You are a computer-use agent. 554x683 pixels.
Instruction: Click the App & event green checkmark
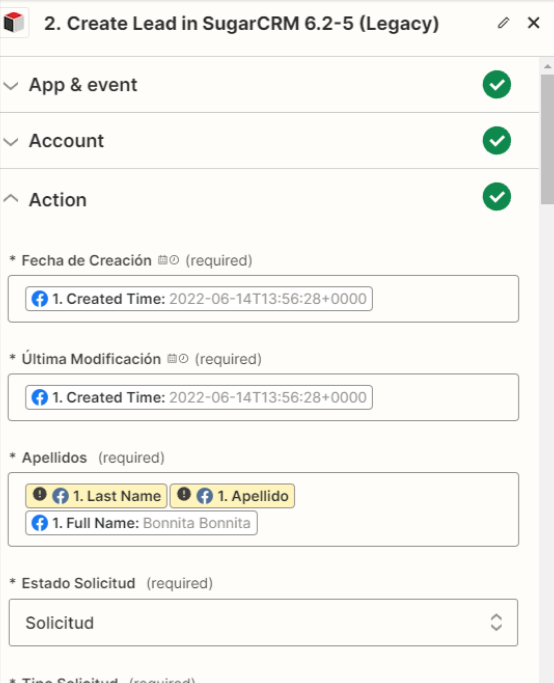[x=497, y=85]
